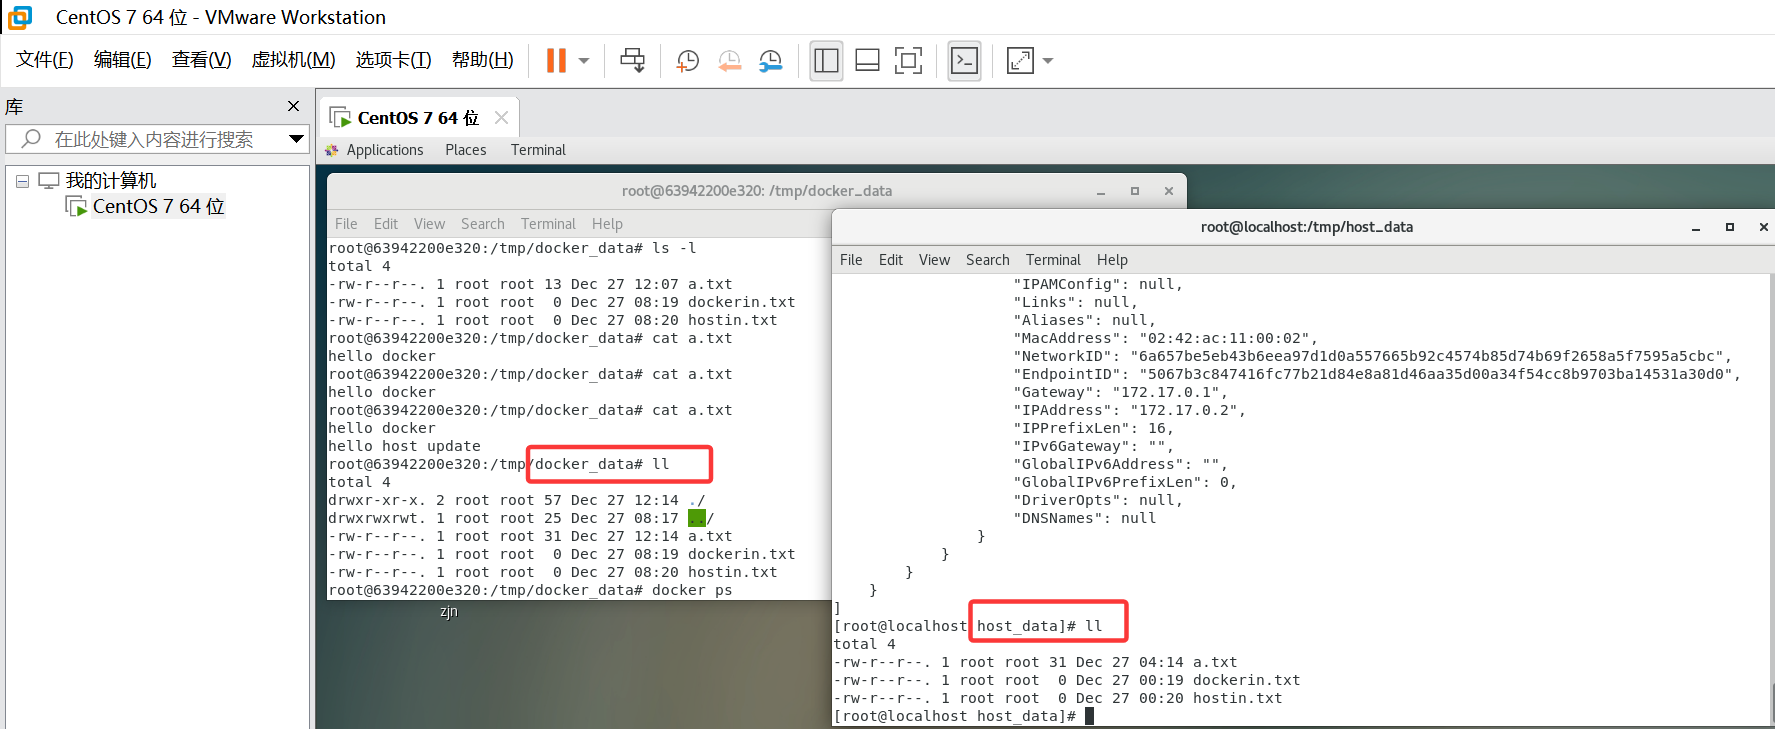
Task: Open the 查看(V) menu
Action: click(201, 60)
